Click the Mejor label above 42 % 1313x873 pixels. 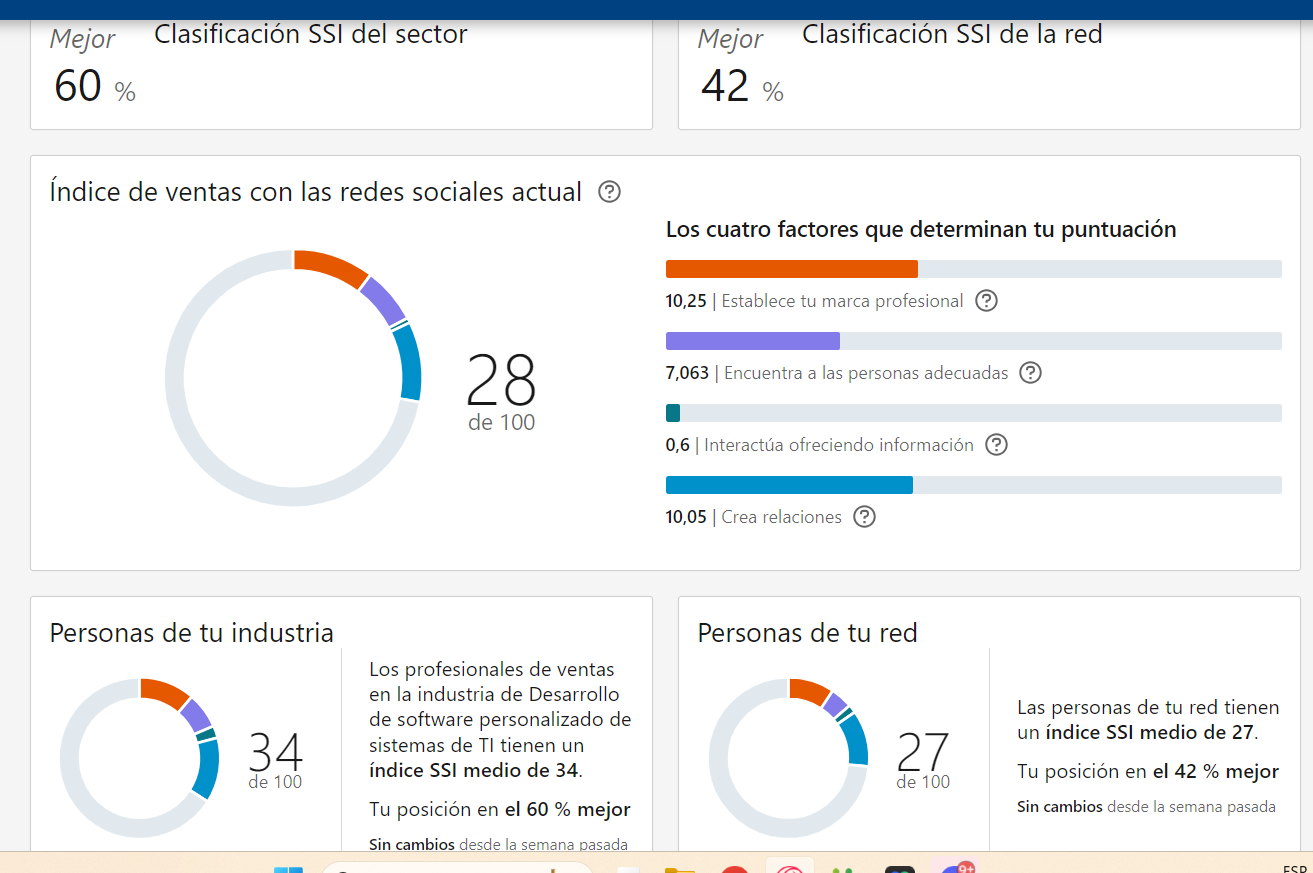[x=731, y=39]
